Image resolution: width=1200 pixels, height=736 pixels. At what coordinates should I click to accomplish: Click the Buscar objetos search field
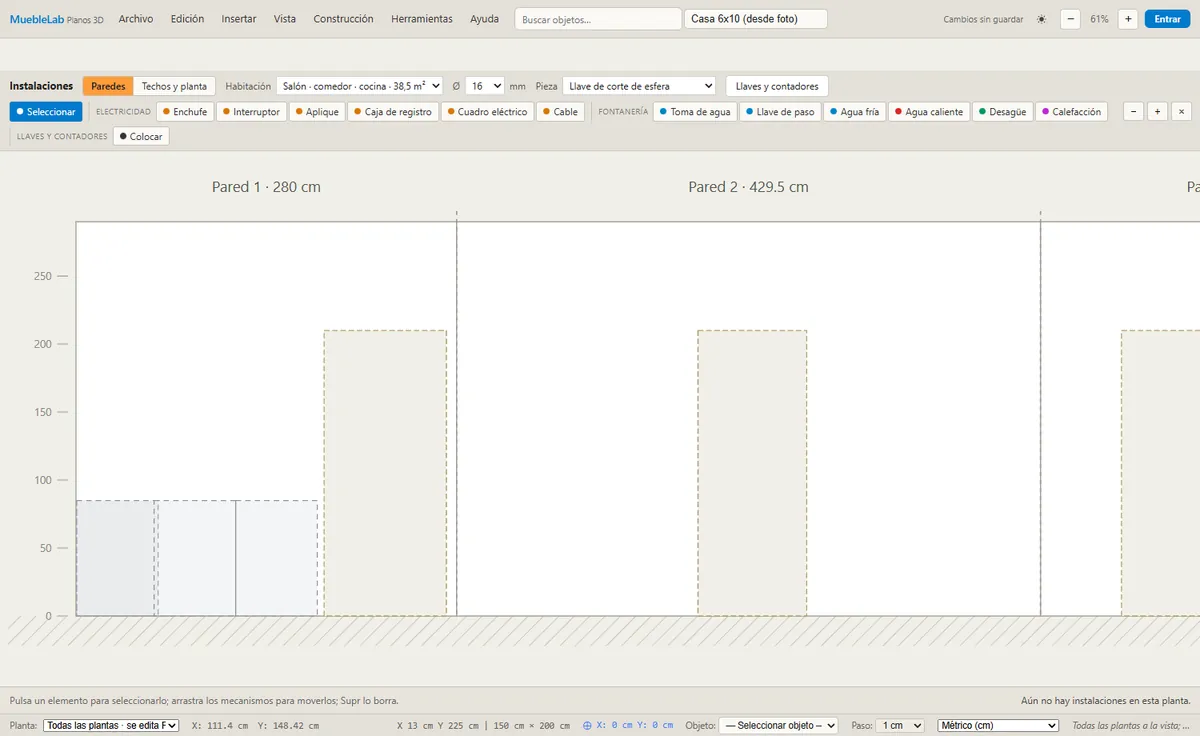click(x=598, y=19)
